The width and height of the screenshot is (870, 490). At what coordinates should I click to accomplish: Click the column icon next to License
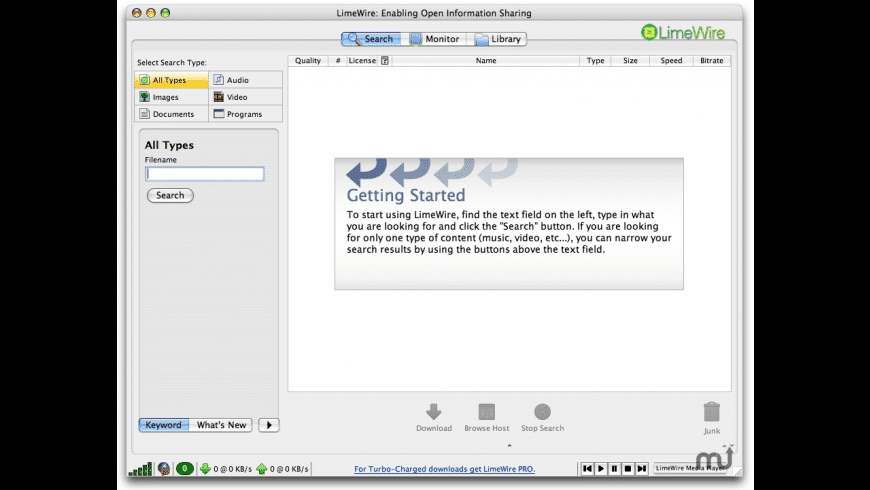point(385,60)
